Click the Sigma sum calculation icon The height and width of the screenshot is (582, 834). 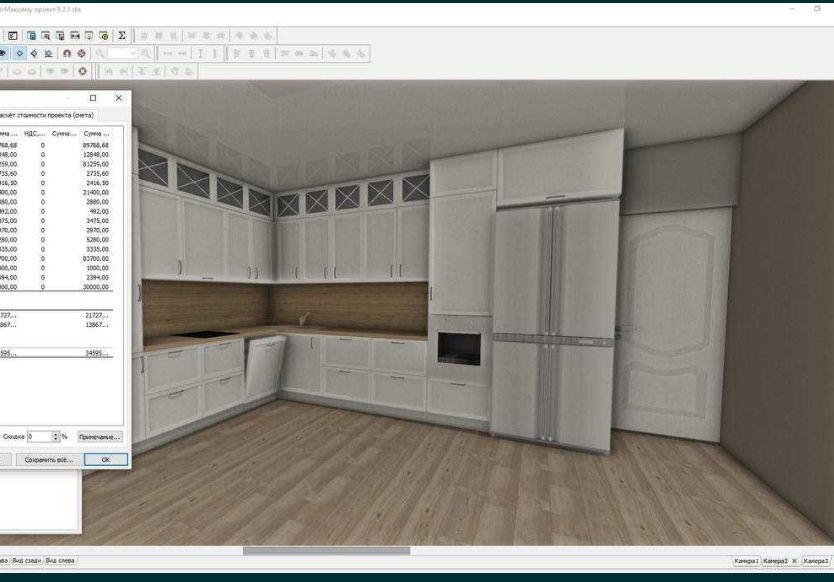[122, 36]
